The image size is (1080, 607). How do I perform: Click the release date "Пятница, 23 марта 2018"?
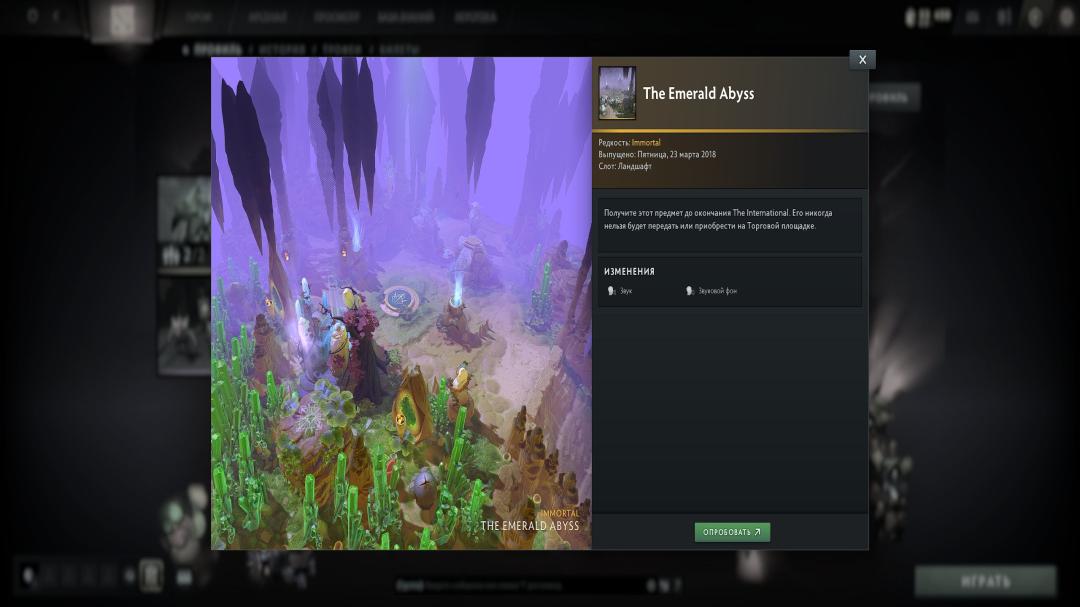pos(676,154)
